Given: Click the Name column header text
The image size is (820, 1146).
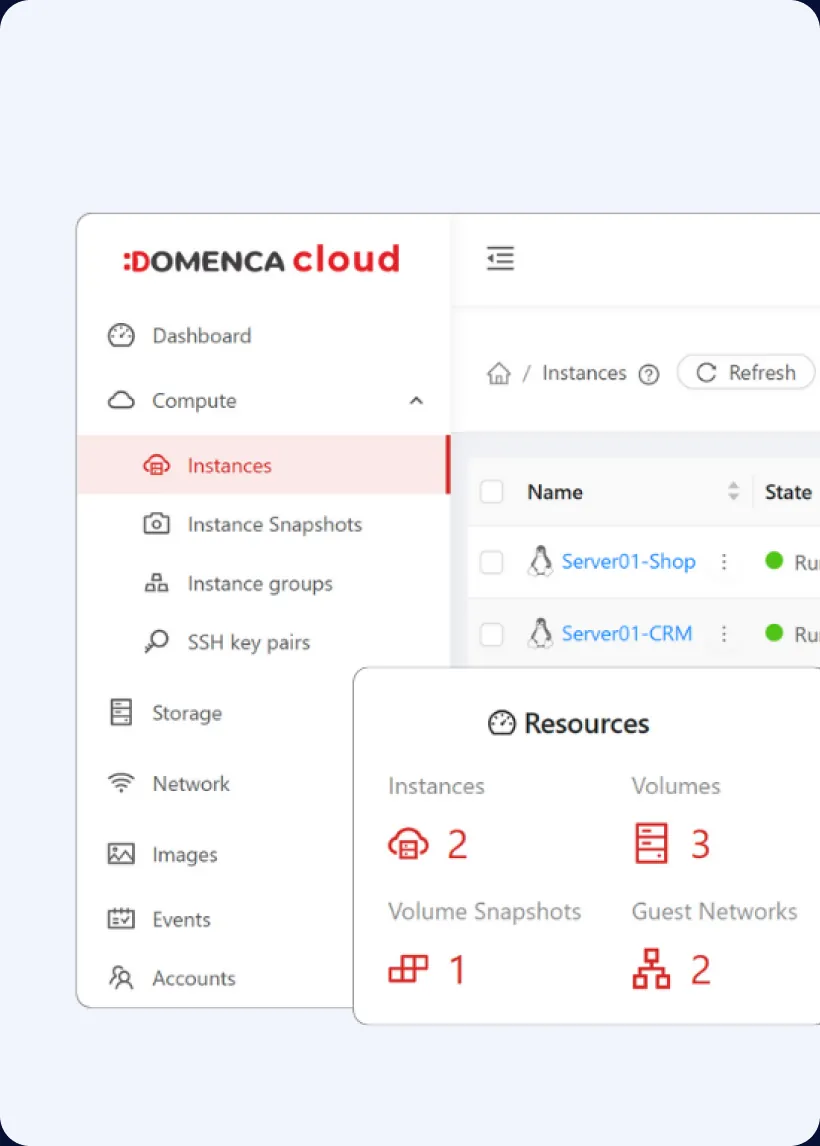Looking at the screenshot, I should tap(555, 492).
